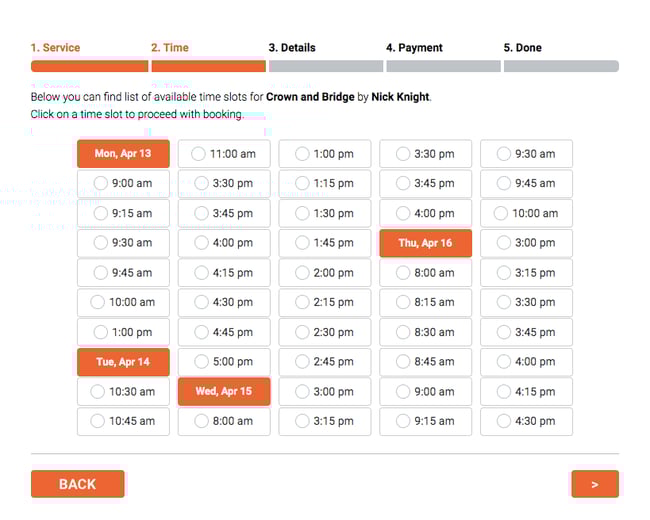Choose the 2:45 pm time slot
Image resolution: width=650 pixels, height=520 pixels.
(325, 362)
